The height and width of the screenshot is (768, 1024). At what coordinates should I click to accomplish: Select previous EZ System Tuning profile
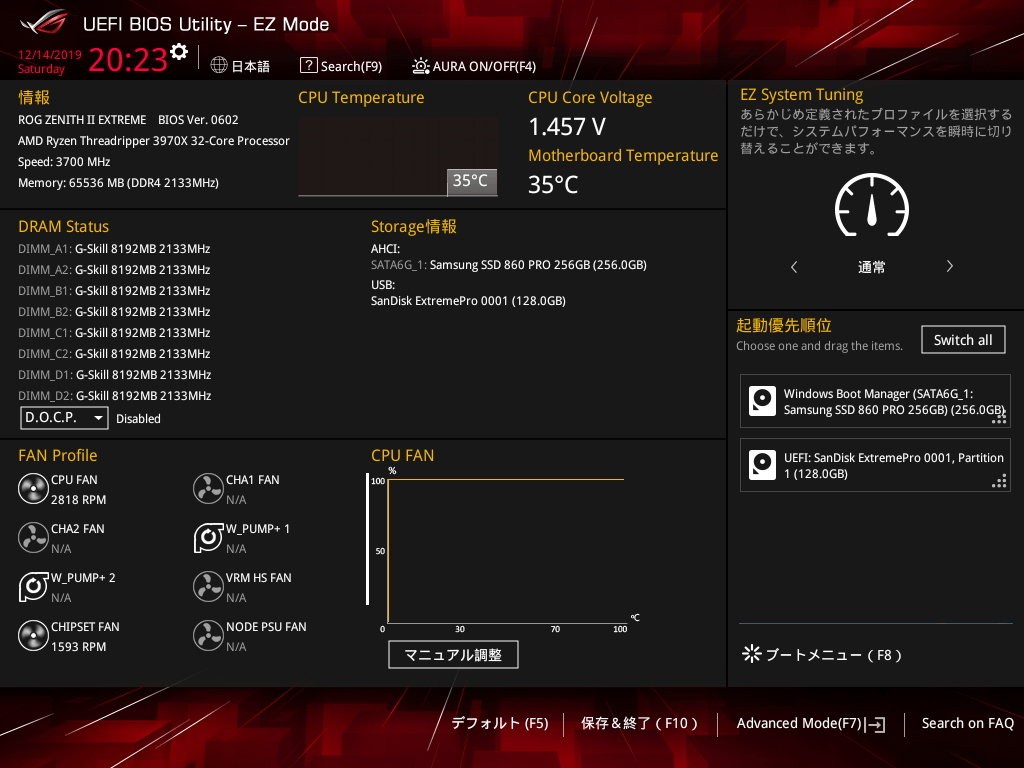pos(794,266)
